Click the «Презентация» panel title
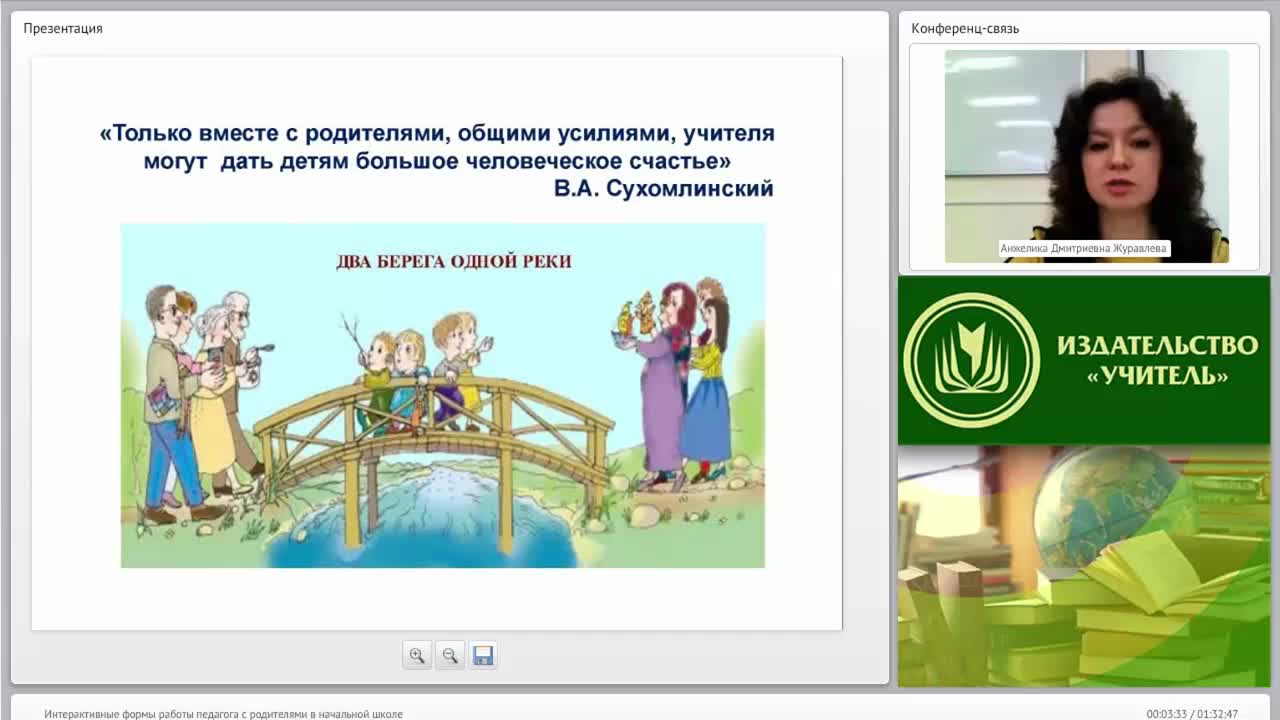 [x=63, y=28]
